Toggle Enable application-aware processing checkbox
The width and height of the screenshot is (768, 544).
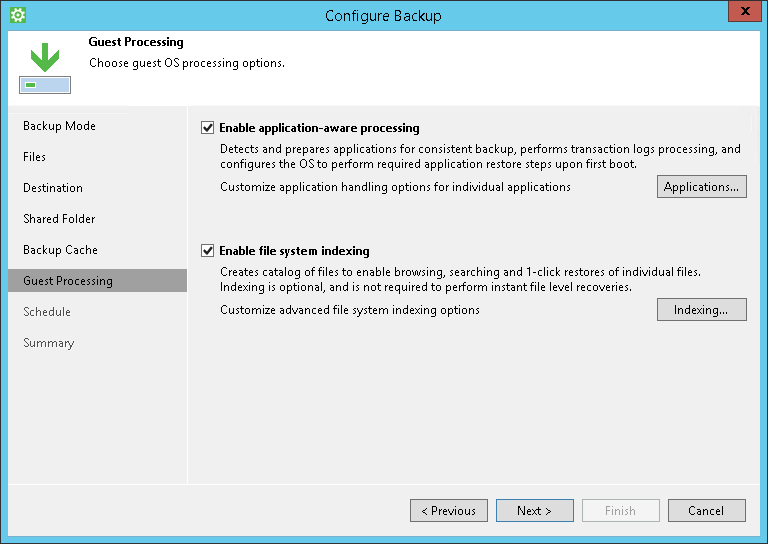(x=208, y=128)
